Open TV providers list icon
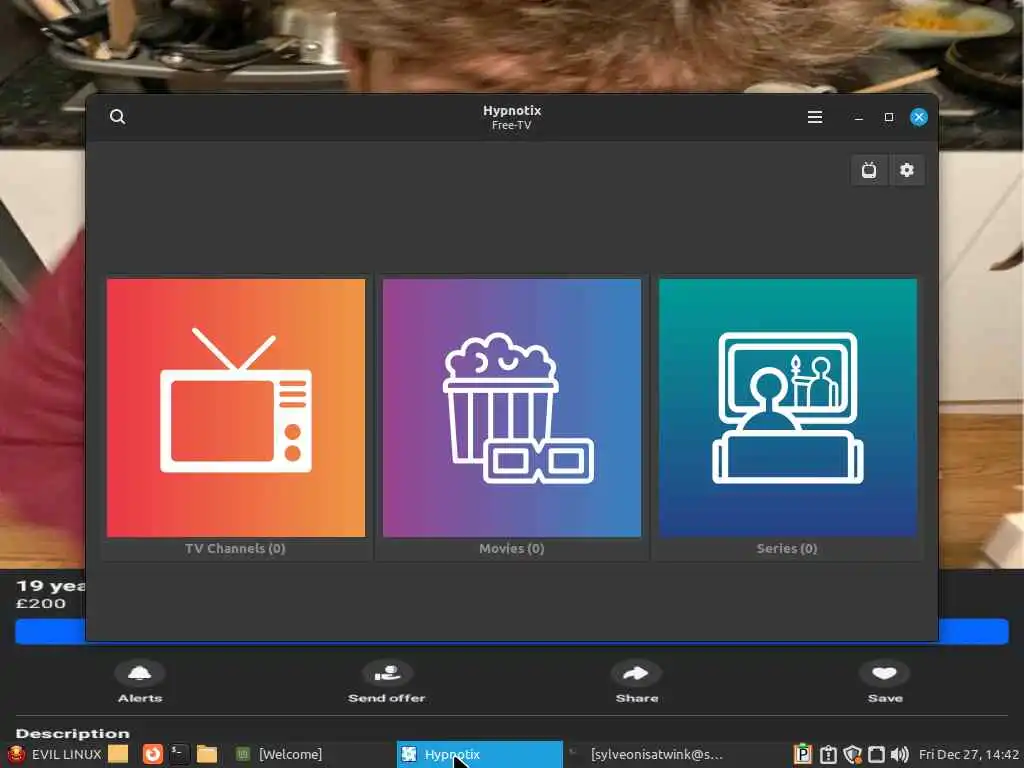Screen dimensions: 1024x768 (x=869, y=170)
